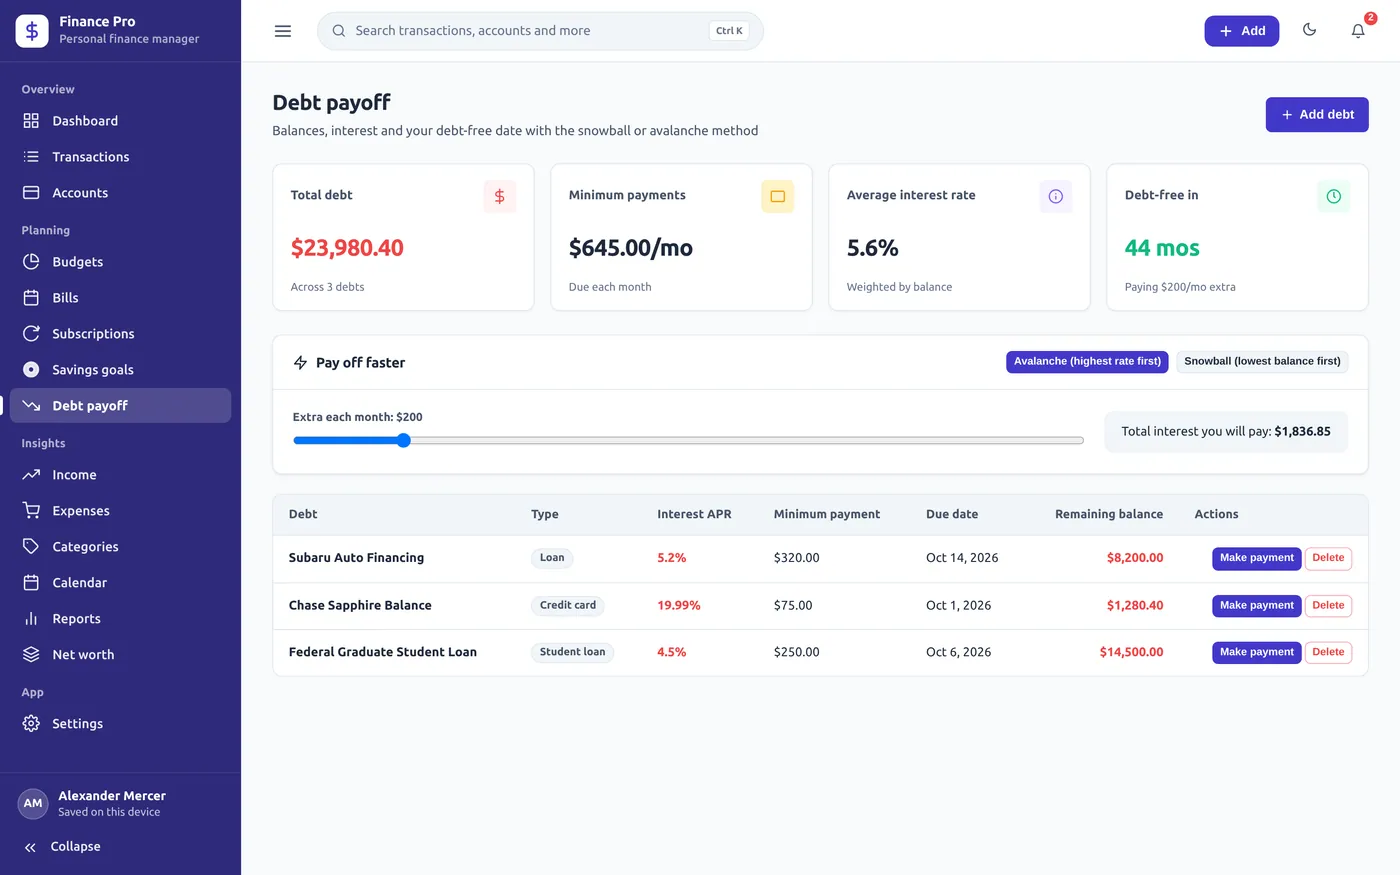Click the Alexander Mercer profile avatar

(x=33, y=803)
